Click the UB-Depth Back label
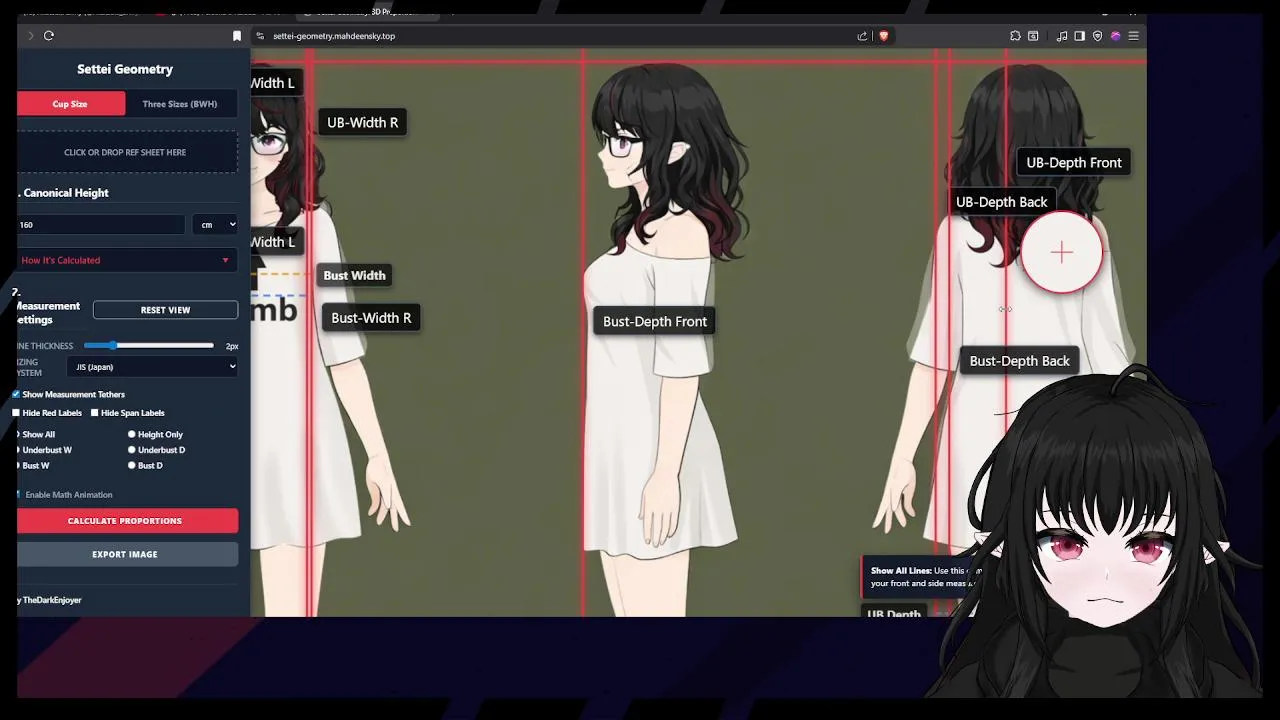 [x=1001, y=202]
